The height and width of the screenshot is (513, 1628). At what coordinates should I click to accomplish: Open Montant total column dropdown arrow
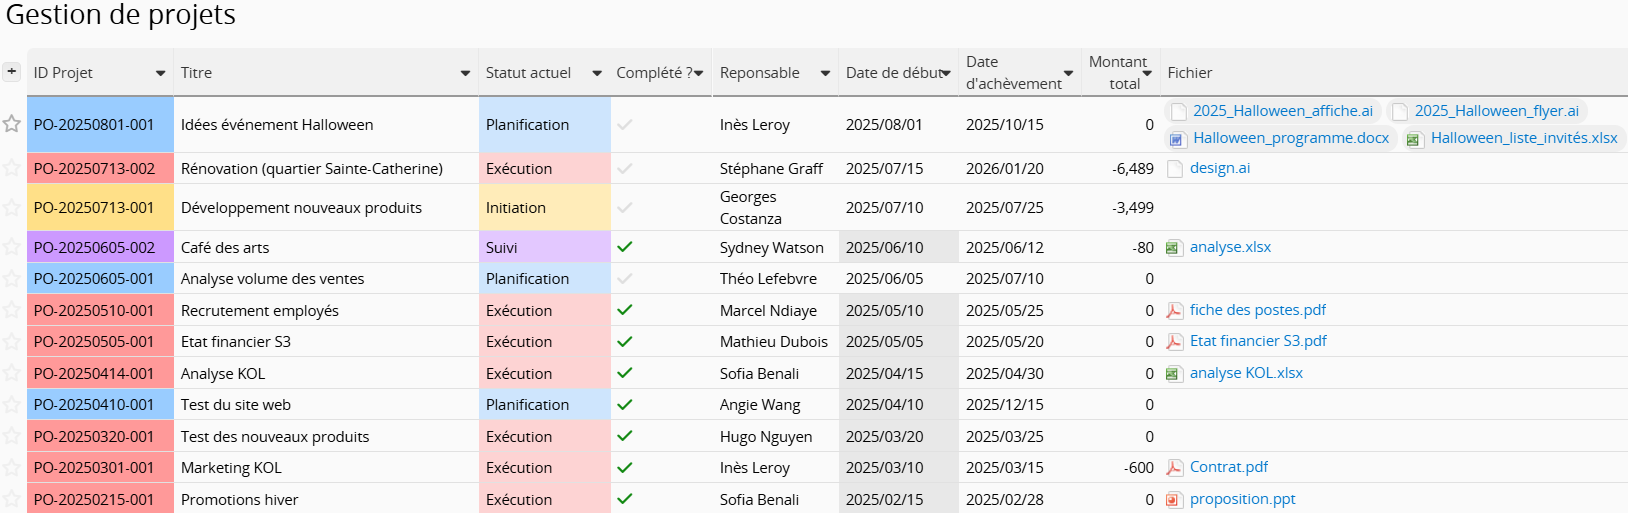coord(1147,73)
